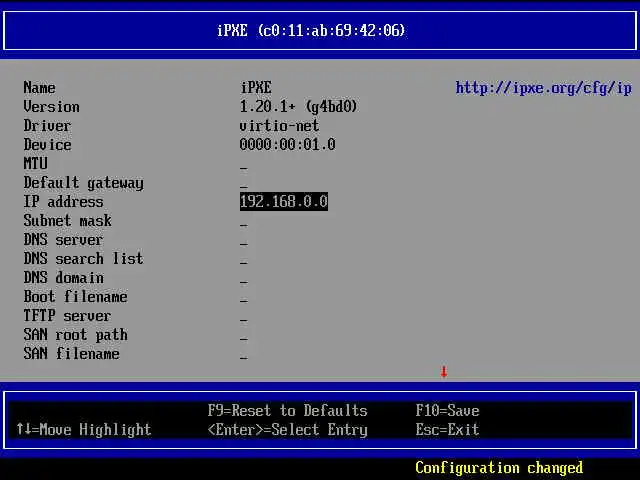640x480 pixels.
Task: Click the version value 1.20.1+ (g4bd0)
Action: pos(298,107)
